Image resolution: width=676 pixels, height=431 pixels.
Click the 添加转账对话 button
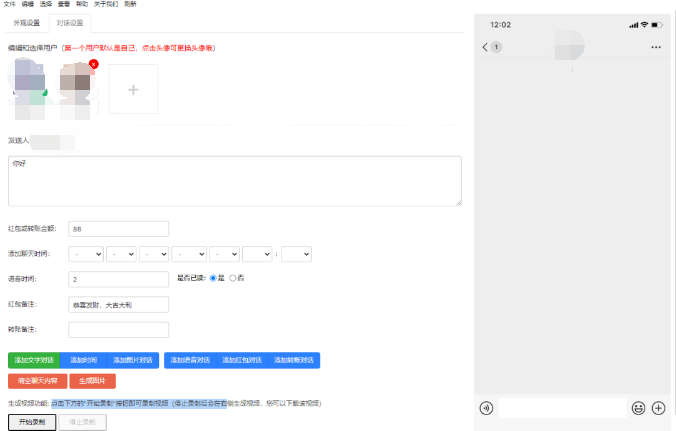294,360
